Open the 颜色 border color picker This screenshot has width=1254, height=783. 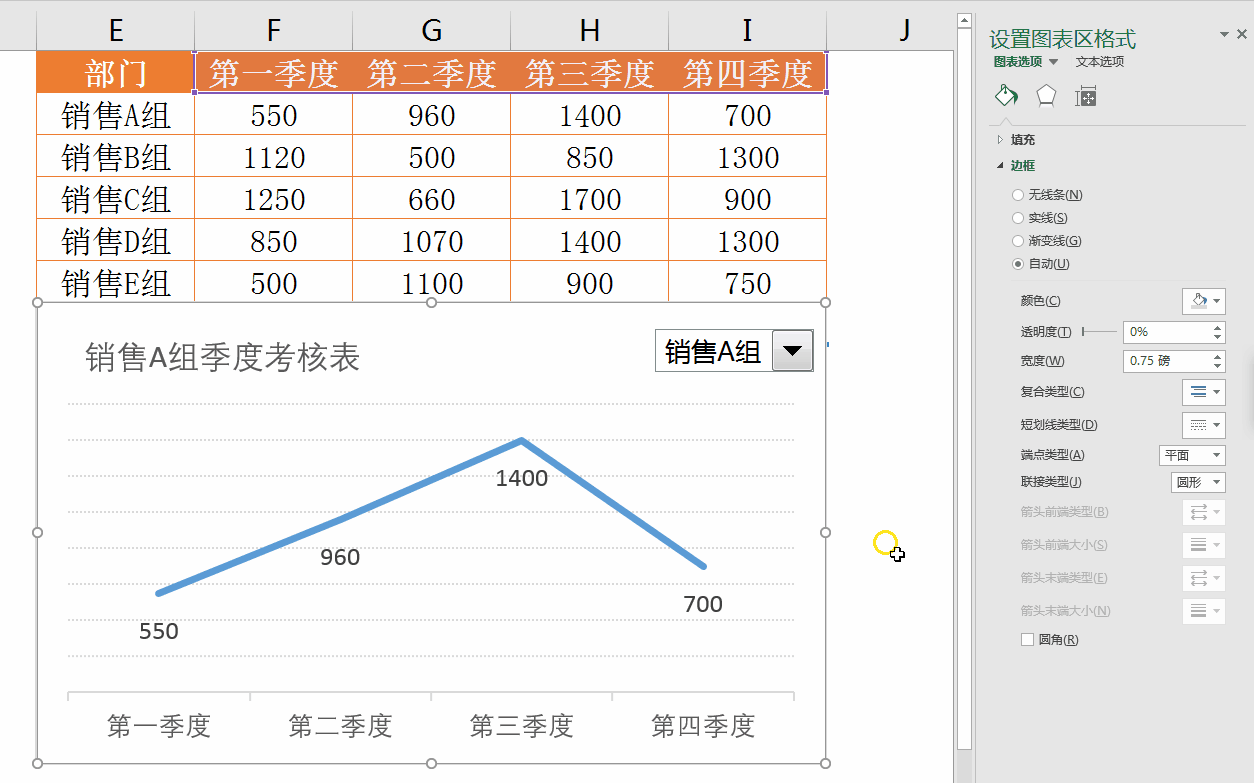pos(1203,300)
